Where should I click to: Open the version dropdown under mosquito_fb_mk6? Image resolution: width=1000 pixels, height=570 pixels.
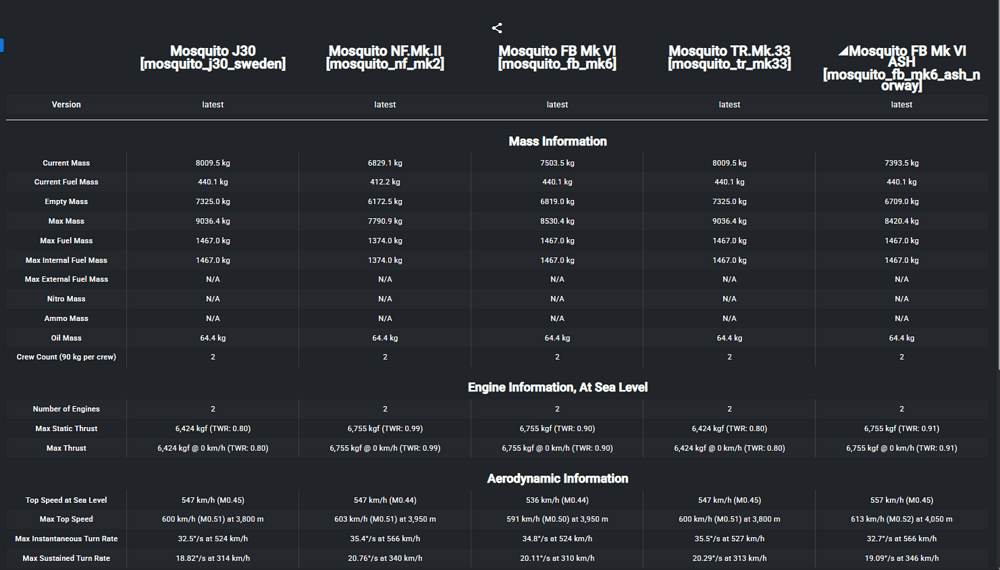[x=557, y=105]
